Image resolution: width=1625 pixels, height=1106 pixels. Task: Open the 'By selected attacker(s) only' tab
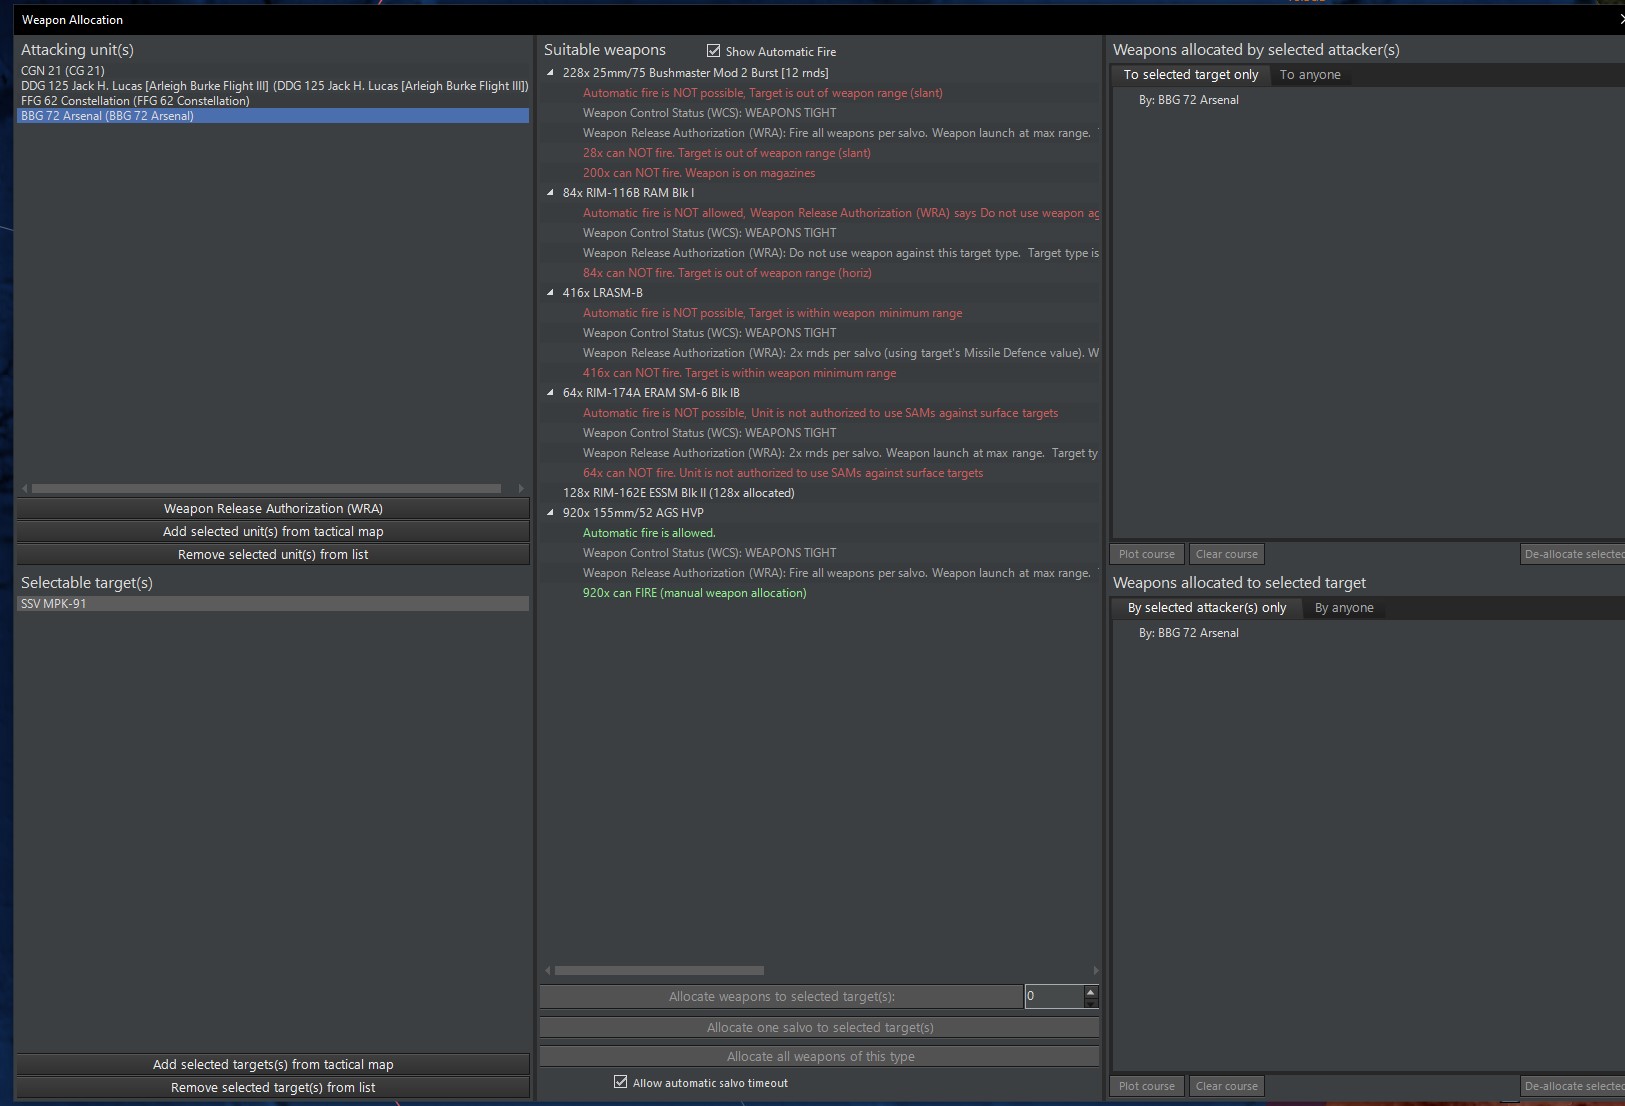1207,608
